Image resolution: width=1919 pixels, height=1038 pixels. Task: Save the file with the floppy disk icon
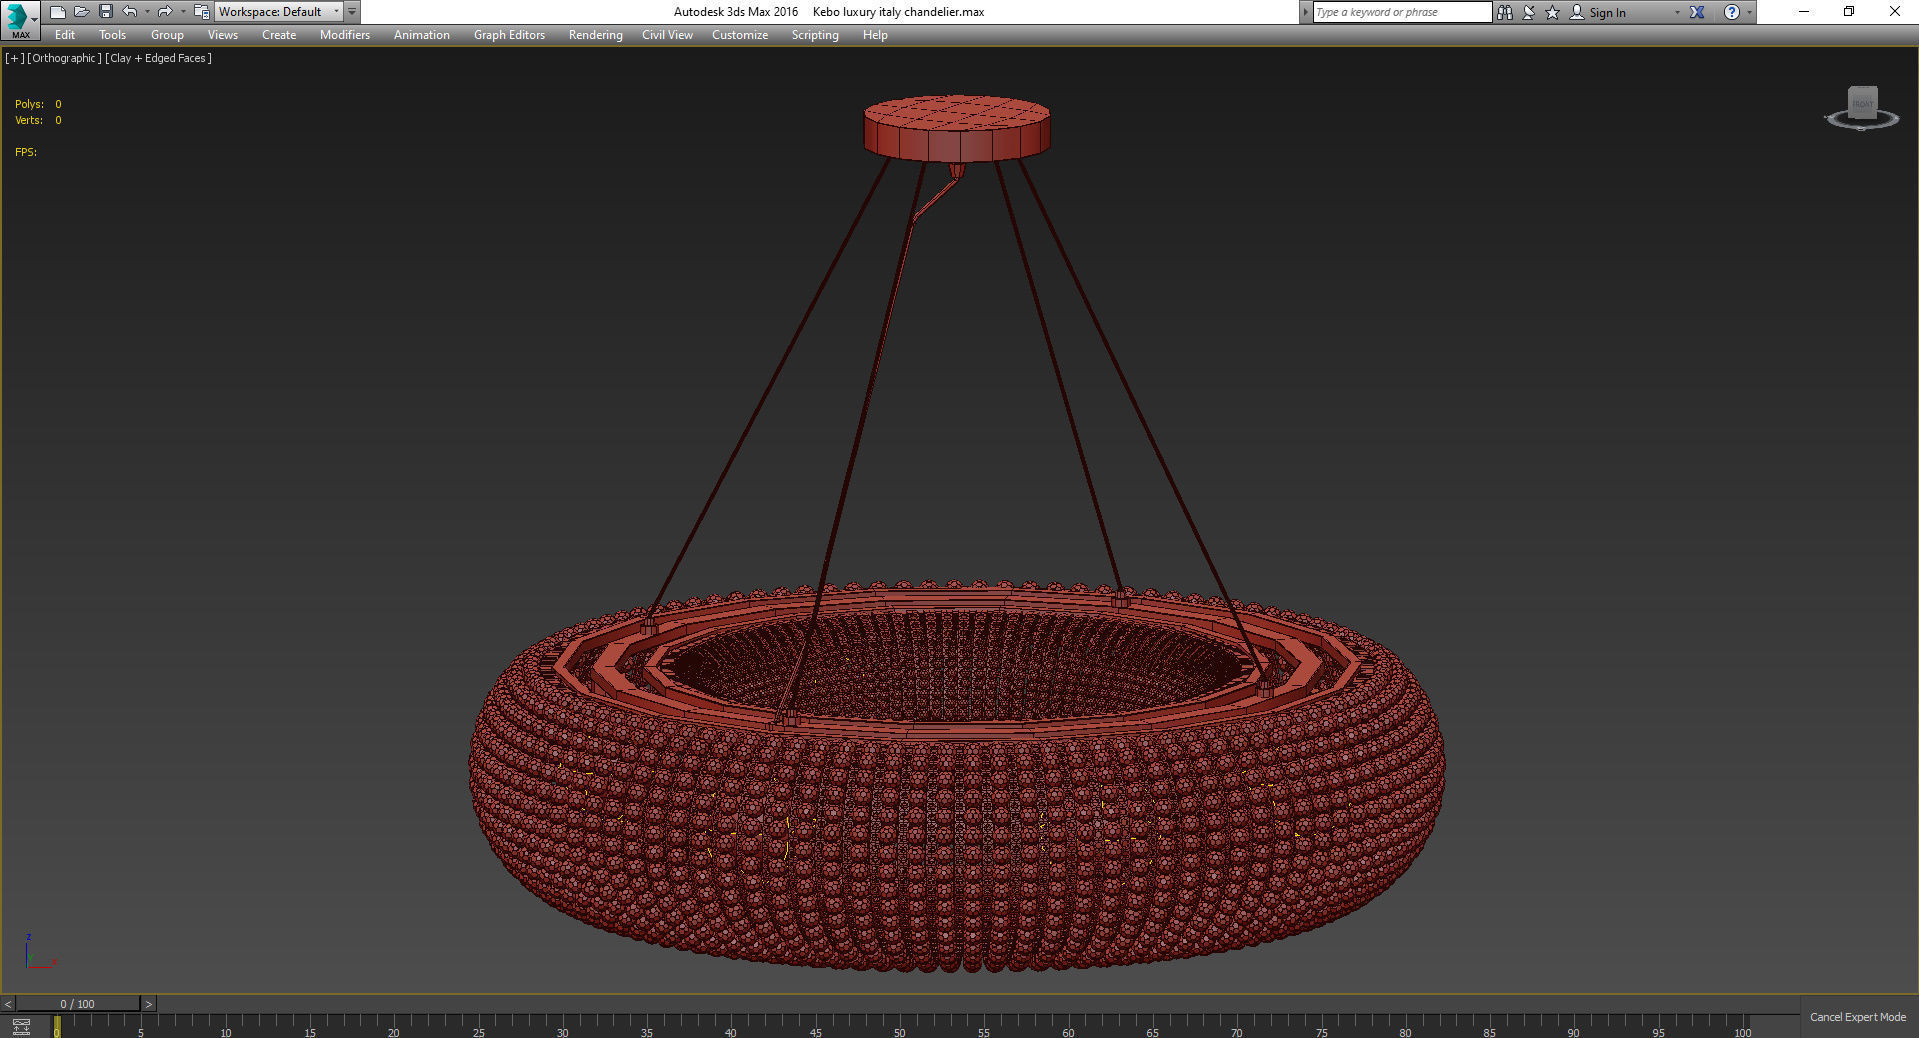click(105, 12)
